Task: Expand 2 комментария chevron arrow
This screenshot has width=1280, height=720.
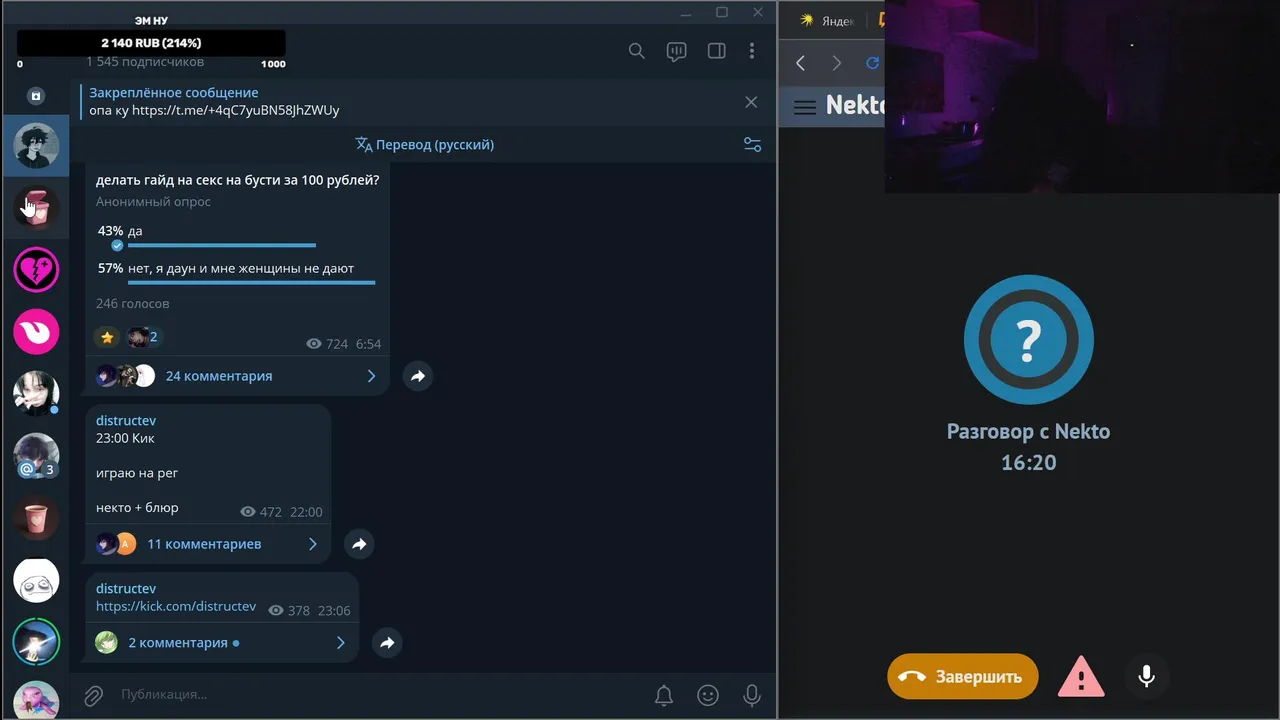Action: (x=341, y=643)
